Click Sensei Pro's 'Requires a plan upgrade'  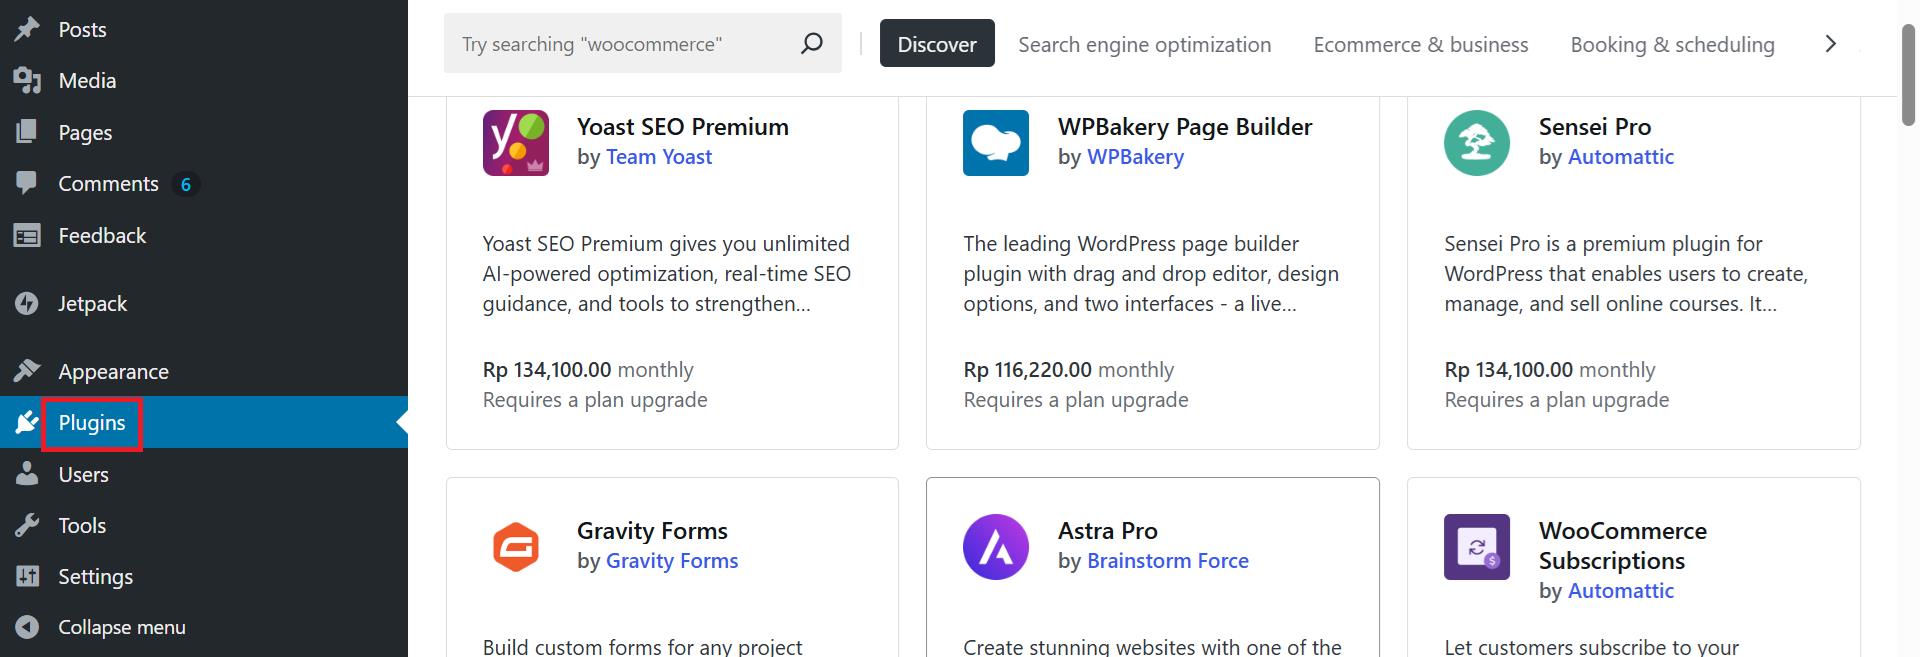point(1557,400)
